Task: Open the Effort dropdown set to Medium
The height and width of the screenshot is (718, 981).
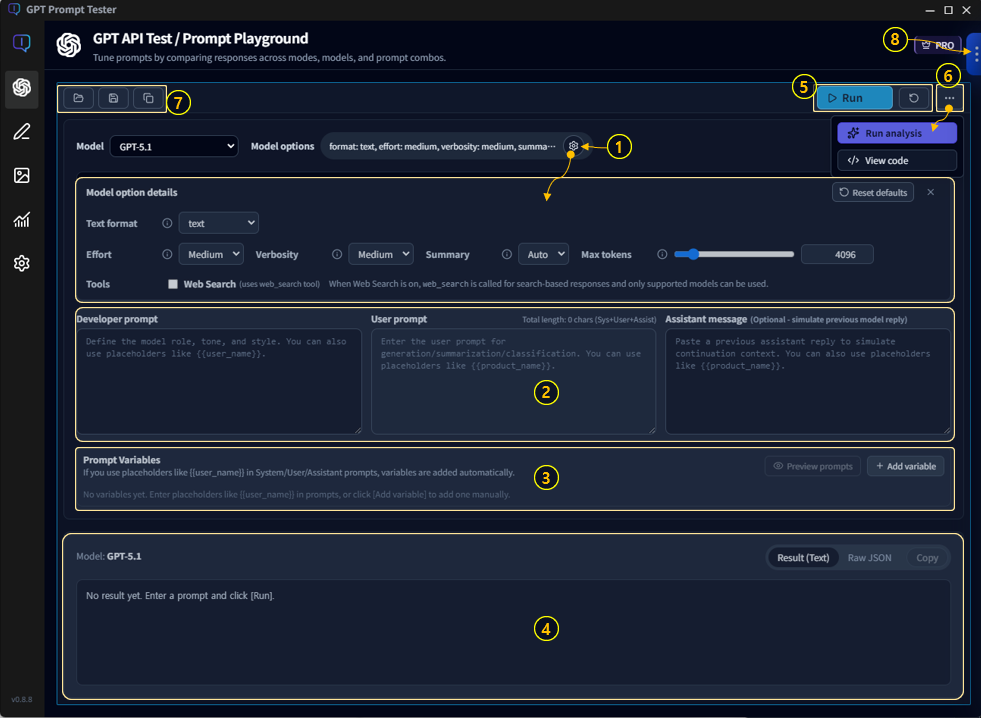Action: 211,254
